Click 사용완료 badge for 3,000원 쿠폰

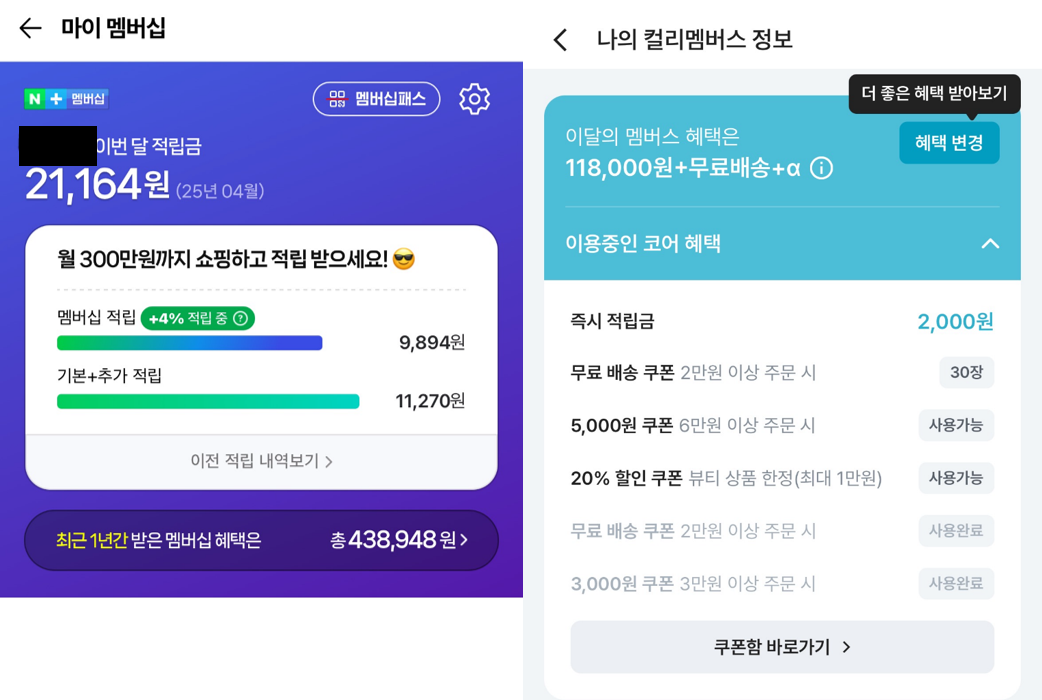pyautogui.click(x=956, y=584)
